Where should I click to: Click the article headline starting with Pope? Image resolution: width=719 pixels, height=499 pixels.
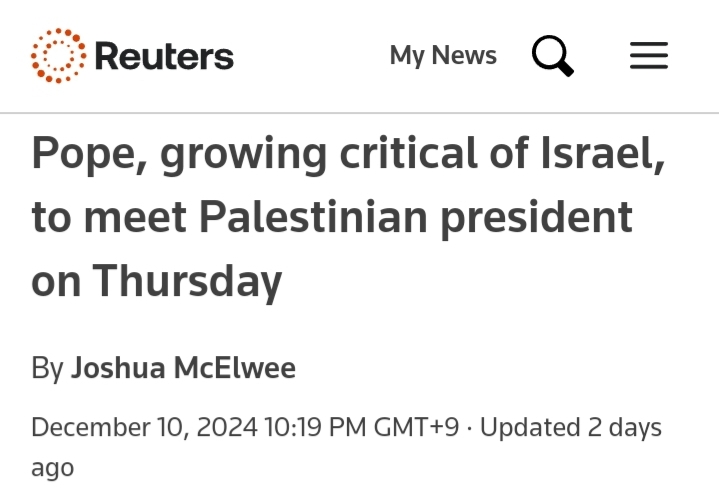pyautogui.click(x=348, y=217)
